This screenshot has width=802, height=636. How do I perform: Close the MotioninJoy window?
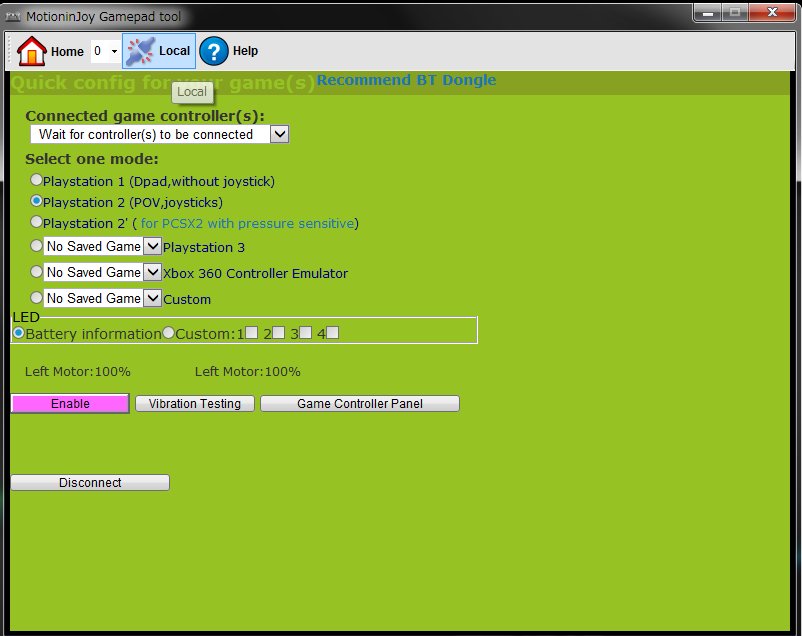point(772,12)
